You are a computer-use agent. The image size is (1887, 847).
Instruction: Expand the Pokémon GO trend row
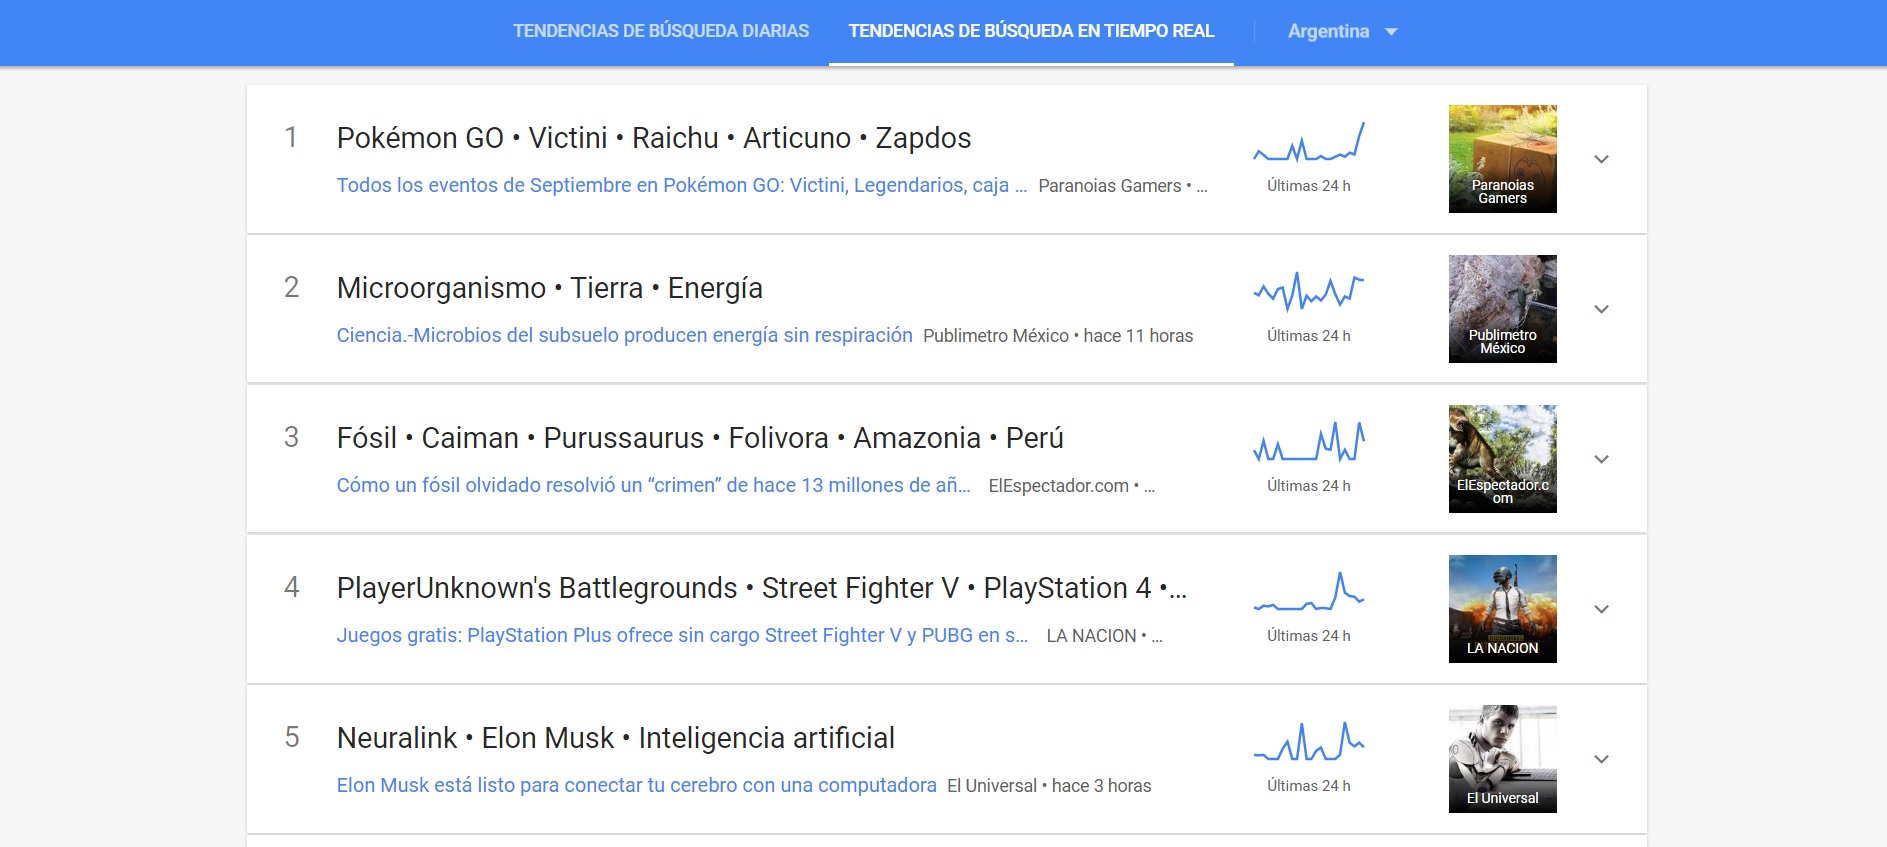[1601, 159]
